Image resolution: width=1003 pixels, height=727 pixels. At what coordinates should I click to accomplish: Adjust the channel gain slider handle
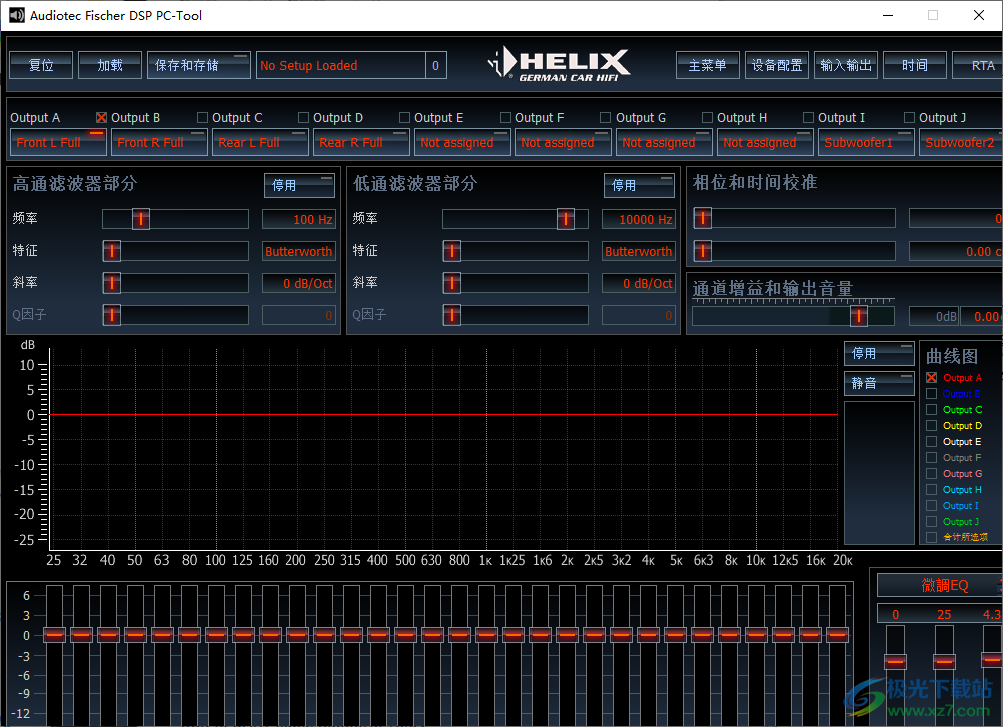pyautogui.click(x=858, y=315)
